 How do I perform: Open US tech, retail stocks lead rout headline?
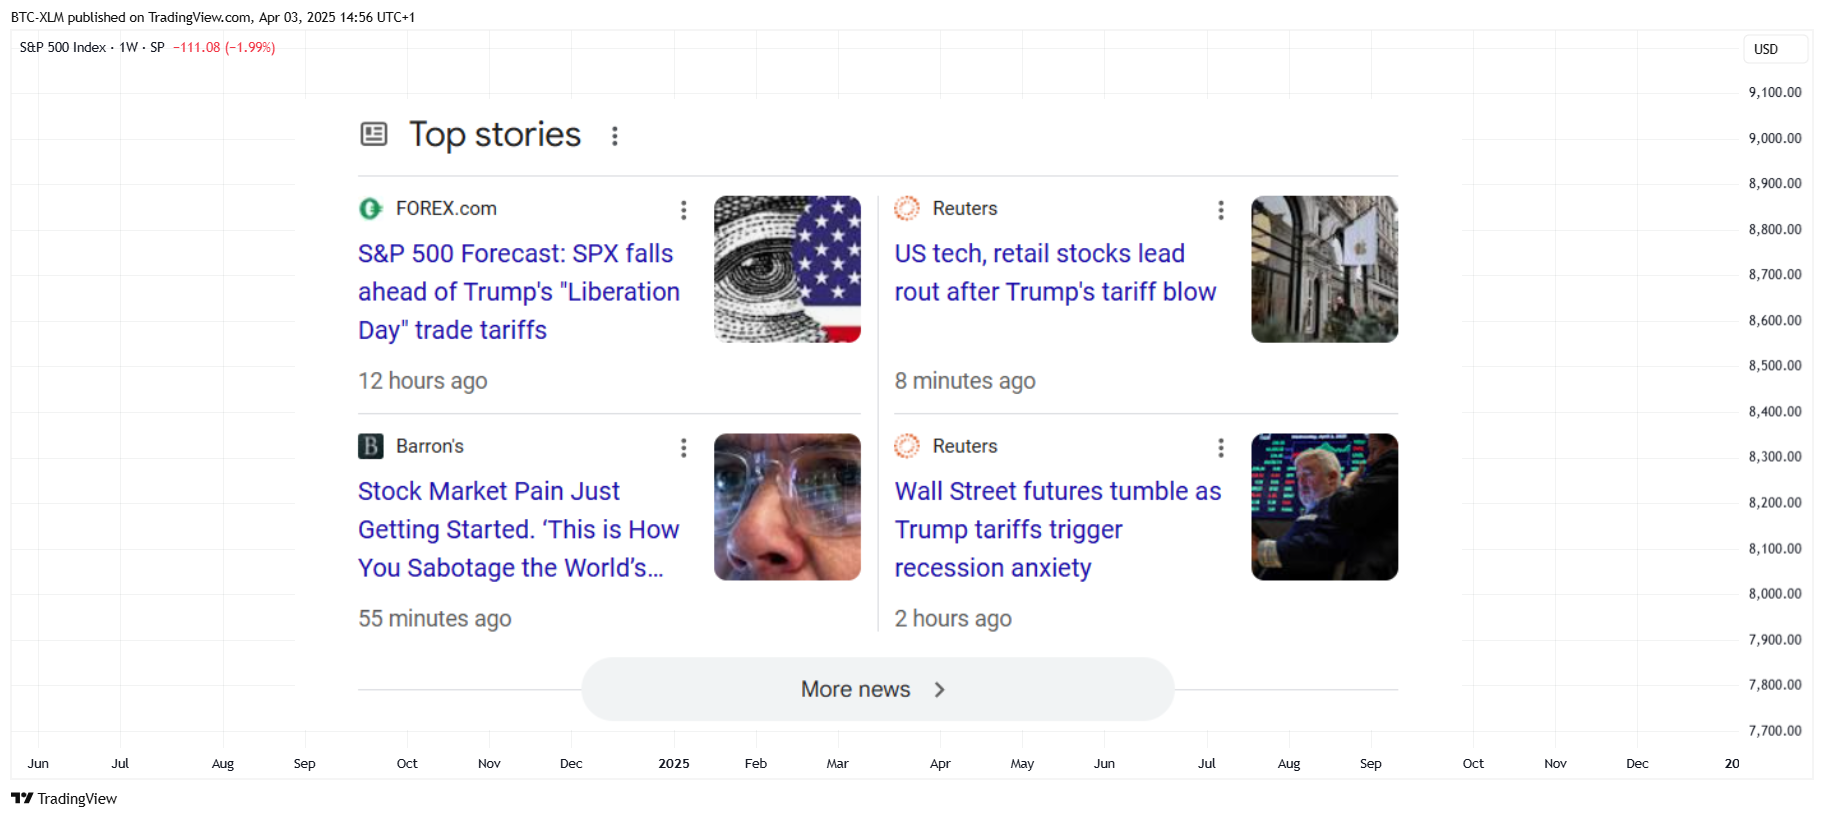[x=1055, y=273]
